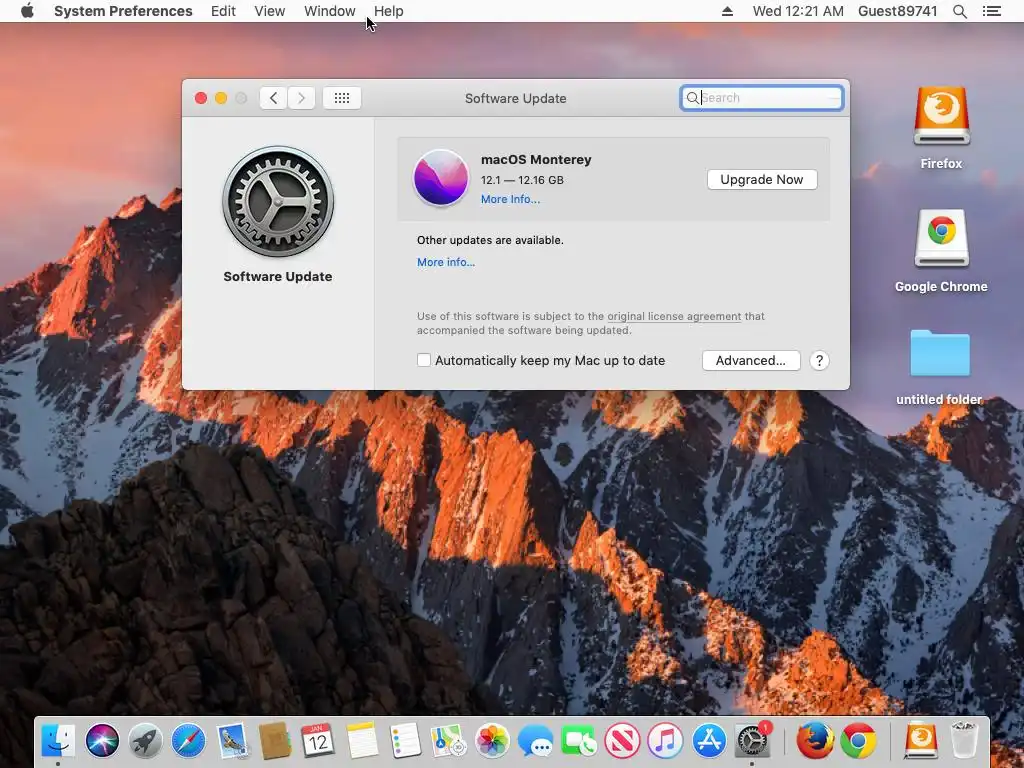
Task: Open Firefox disk image in the Dock
Action: [x=920, y=741]
